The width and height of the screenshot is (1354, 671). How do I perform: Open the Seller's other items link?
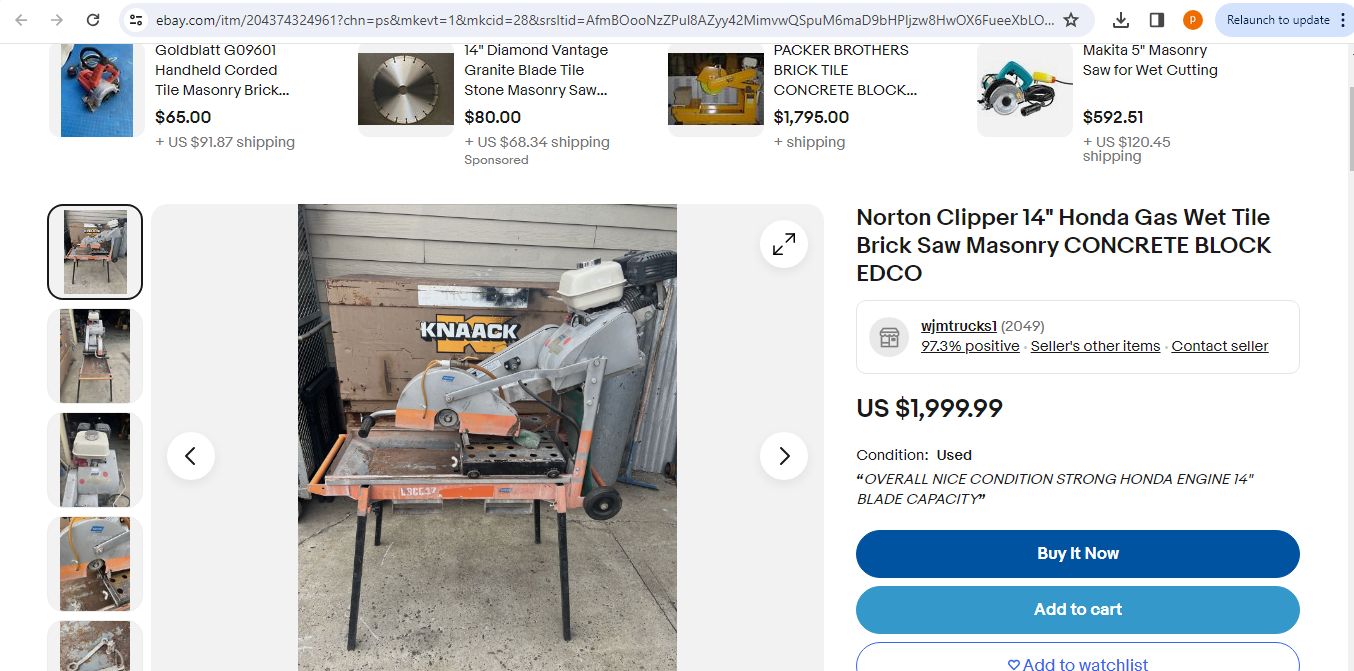point(1095,346)
